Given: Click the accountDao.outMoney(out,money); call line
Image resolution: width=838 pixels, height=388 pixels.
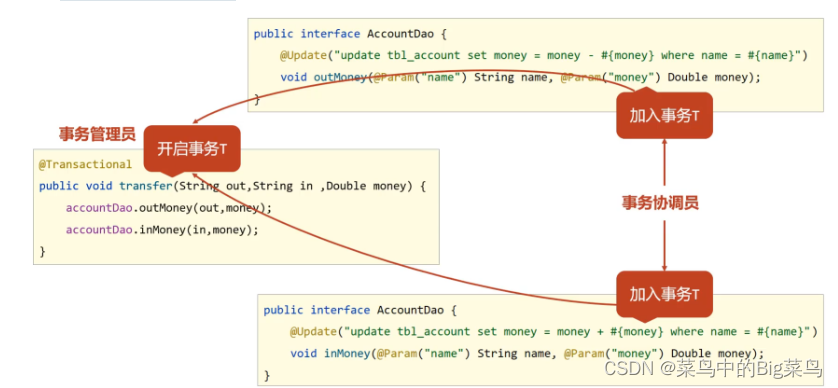Looking at the screenshot, I should point(169,208).
